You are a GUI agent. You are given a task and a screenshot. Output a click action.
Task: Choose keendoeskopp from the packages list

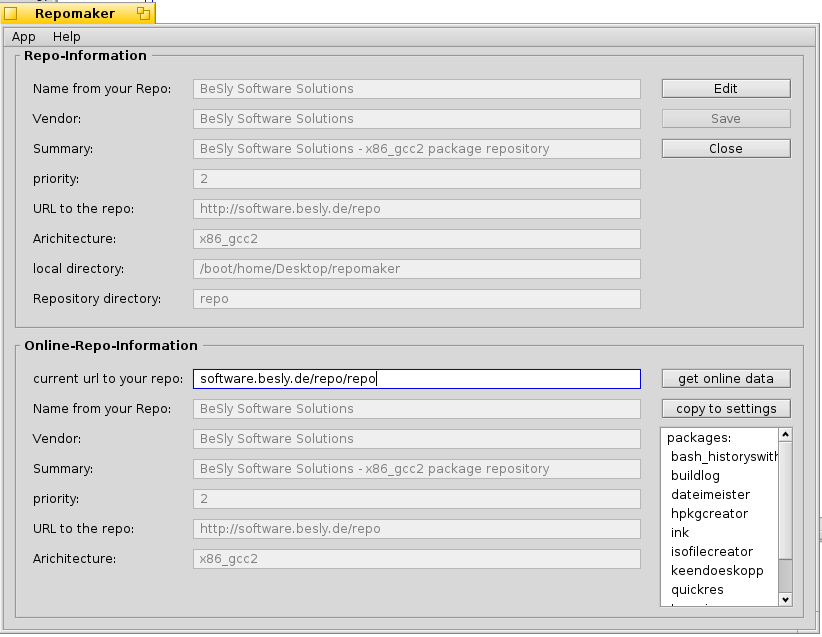tap(716, 571)
